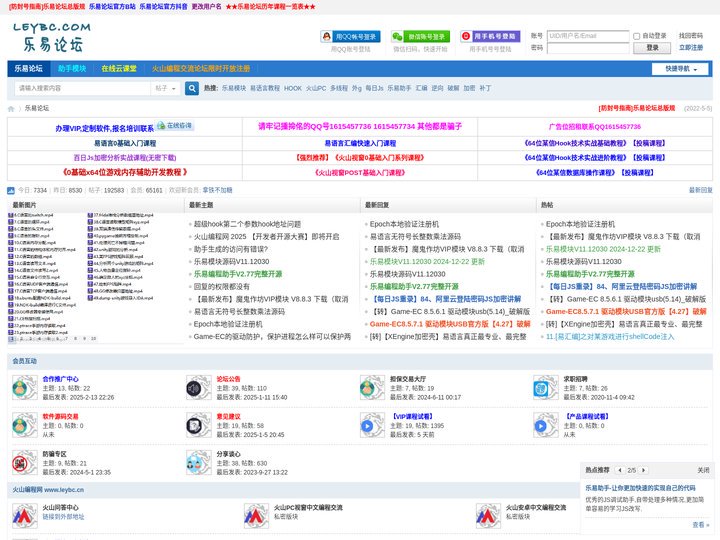Go to next hot recommendation slide
This screenshot has width=720, height=540.
pyautogui.click(x=643, y=470)
